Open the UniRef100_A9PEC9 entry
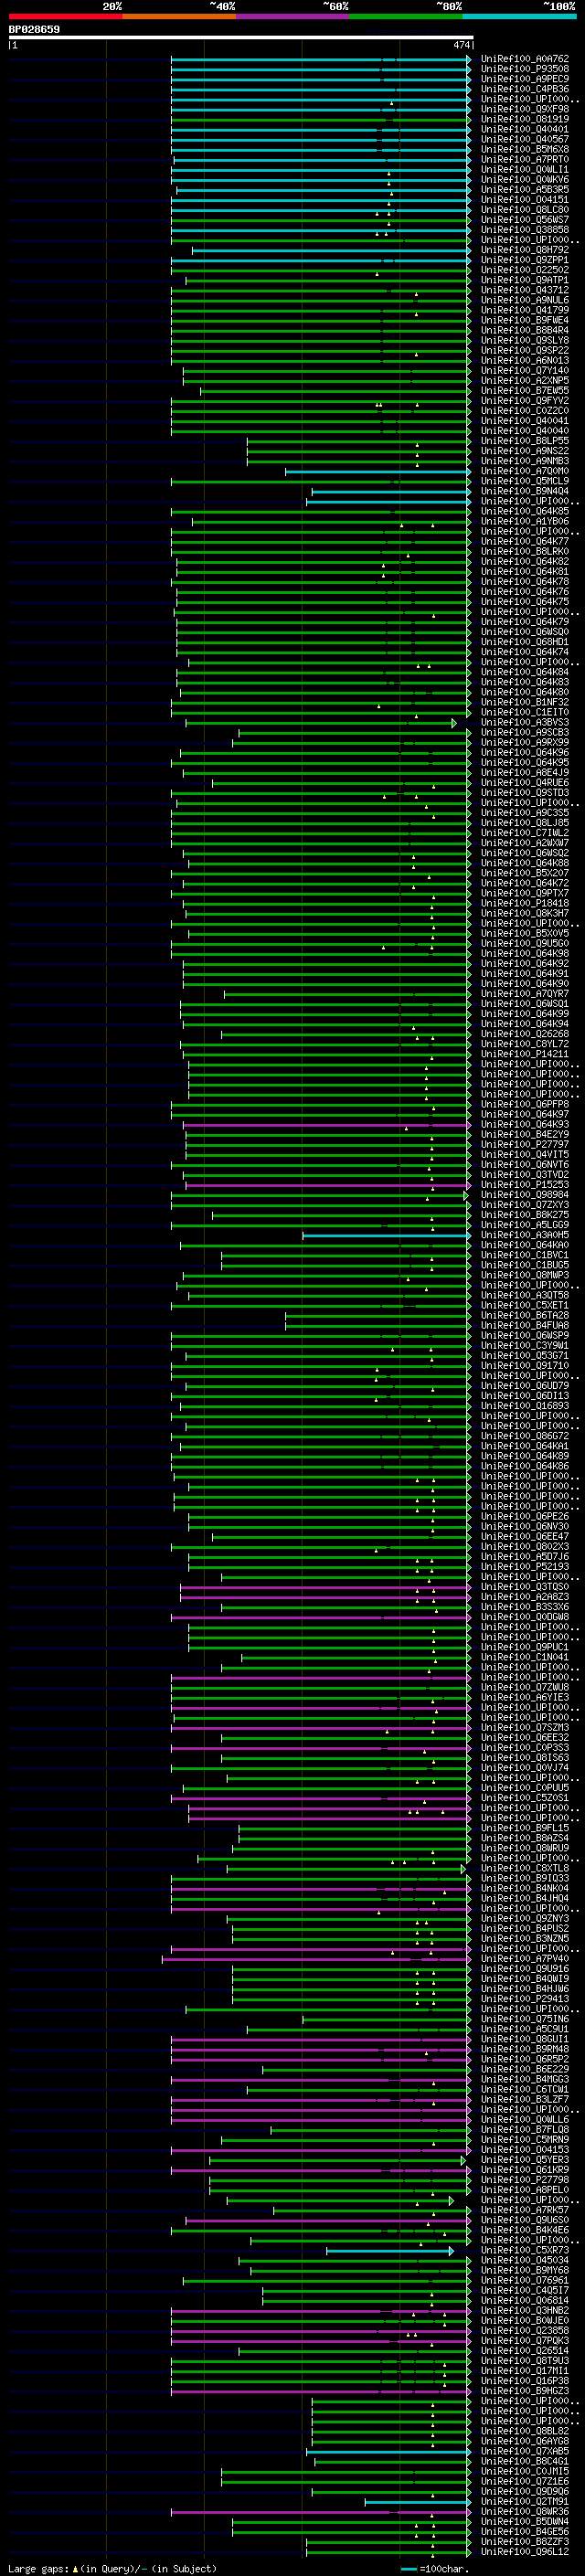The width and height of the screenshot is (585, 2576). 525,79
